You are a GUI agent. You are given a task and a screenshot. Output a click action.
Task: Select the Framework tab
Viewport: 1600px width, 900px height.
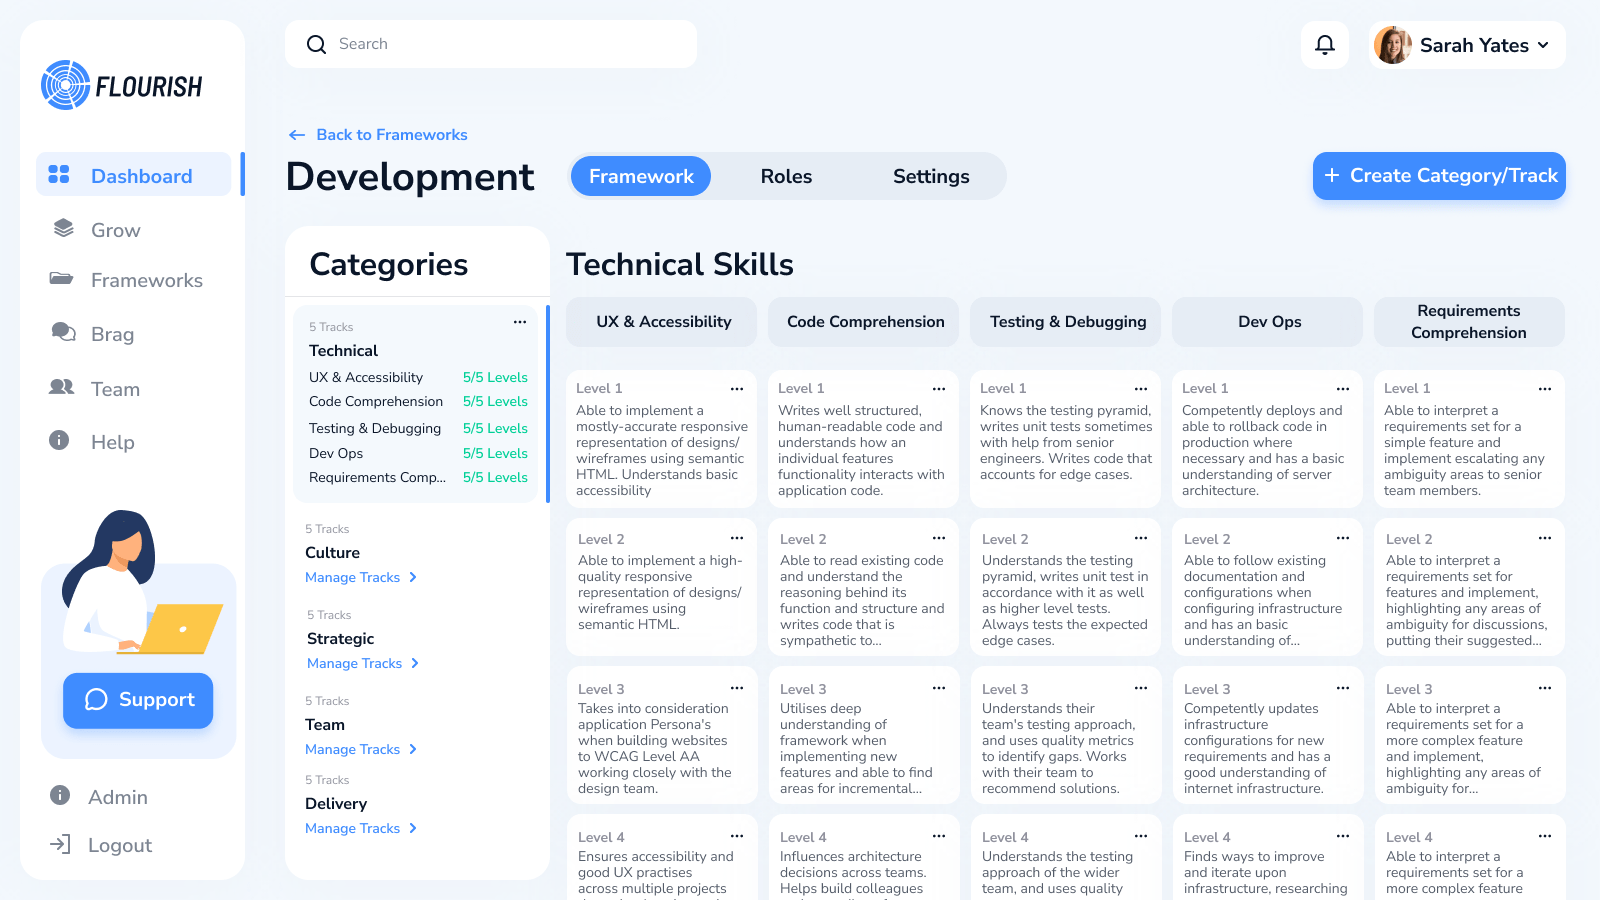click(641, 176)
